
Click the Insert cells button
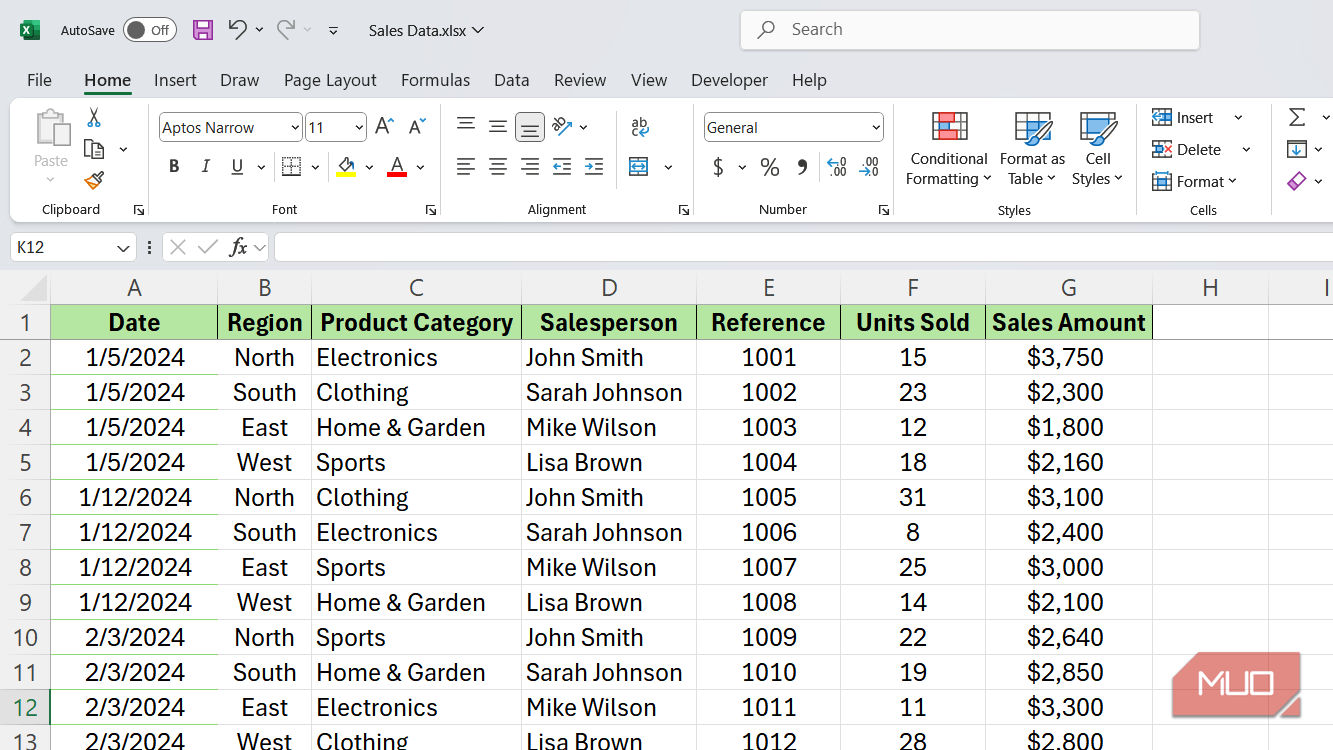(x=1183, y=118)
